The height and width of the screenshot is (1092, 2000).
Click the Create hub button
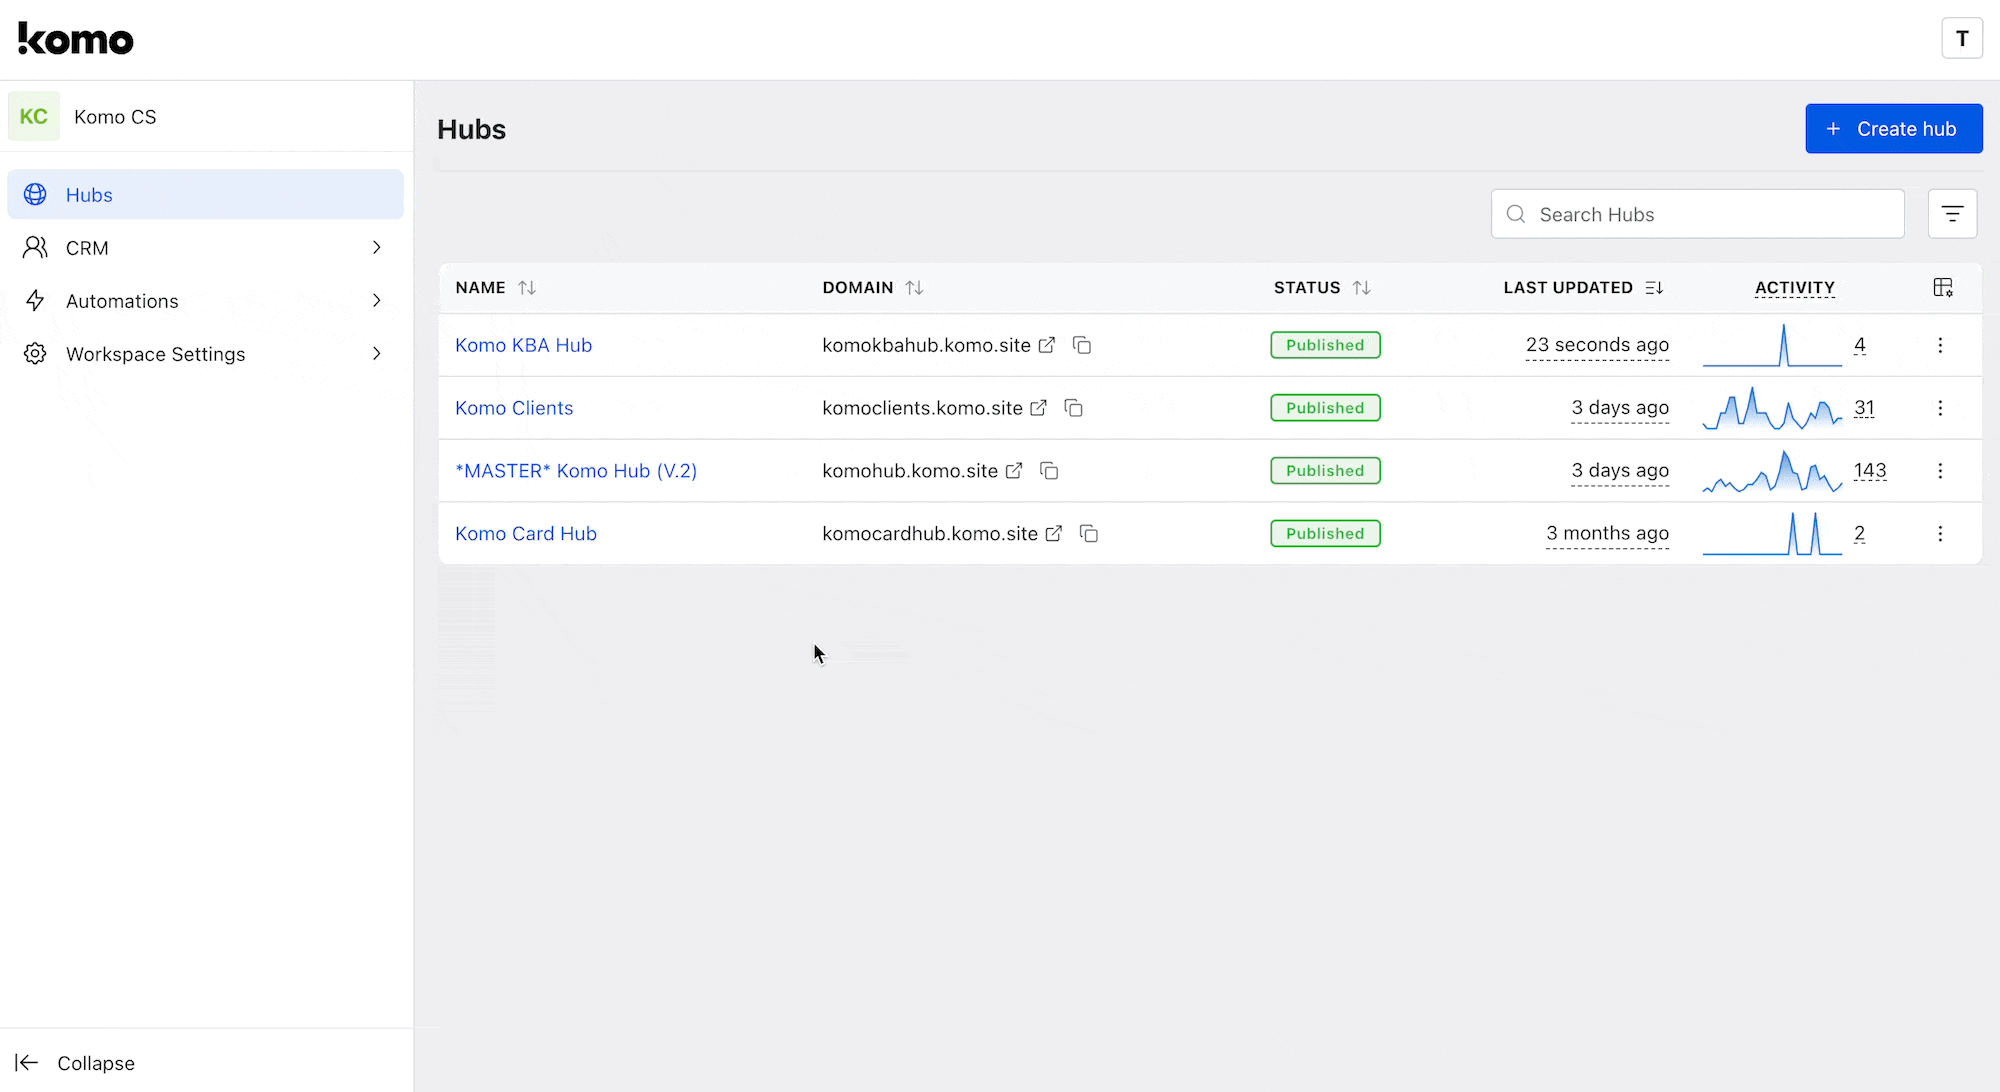pyautogui.click(x=1894, y=129)
